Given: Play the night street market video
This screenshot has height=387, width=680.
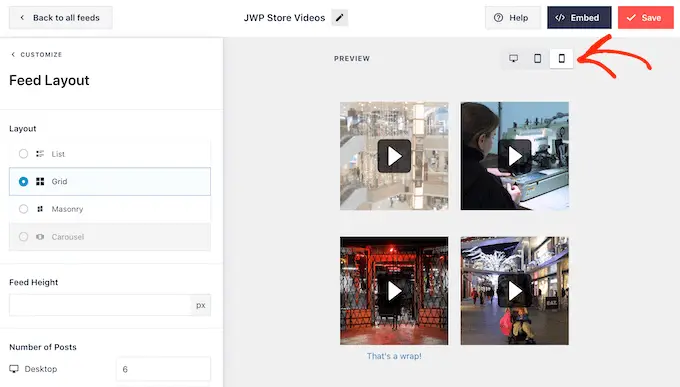Looking at the screenshot, I should coord(515,291).
